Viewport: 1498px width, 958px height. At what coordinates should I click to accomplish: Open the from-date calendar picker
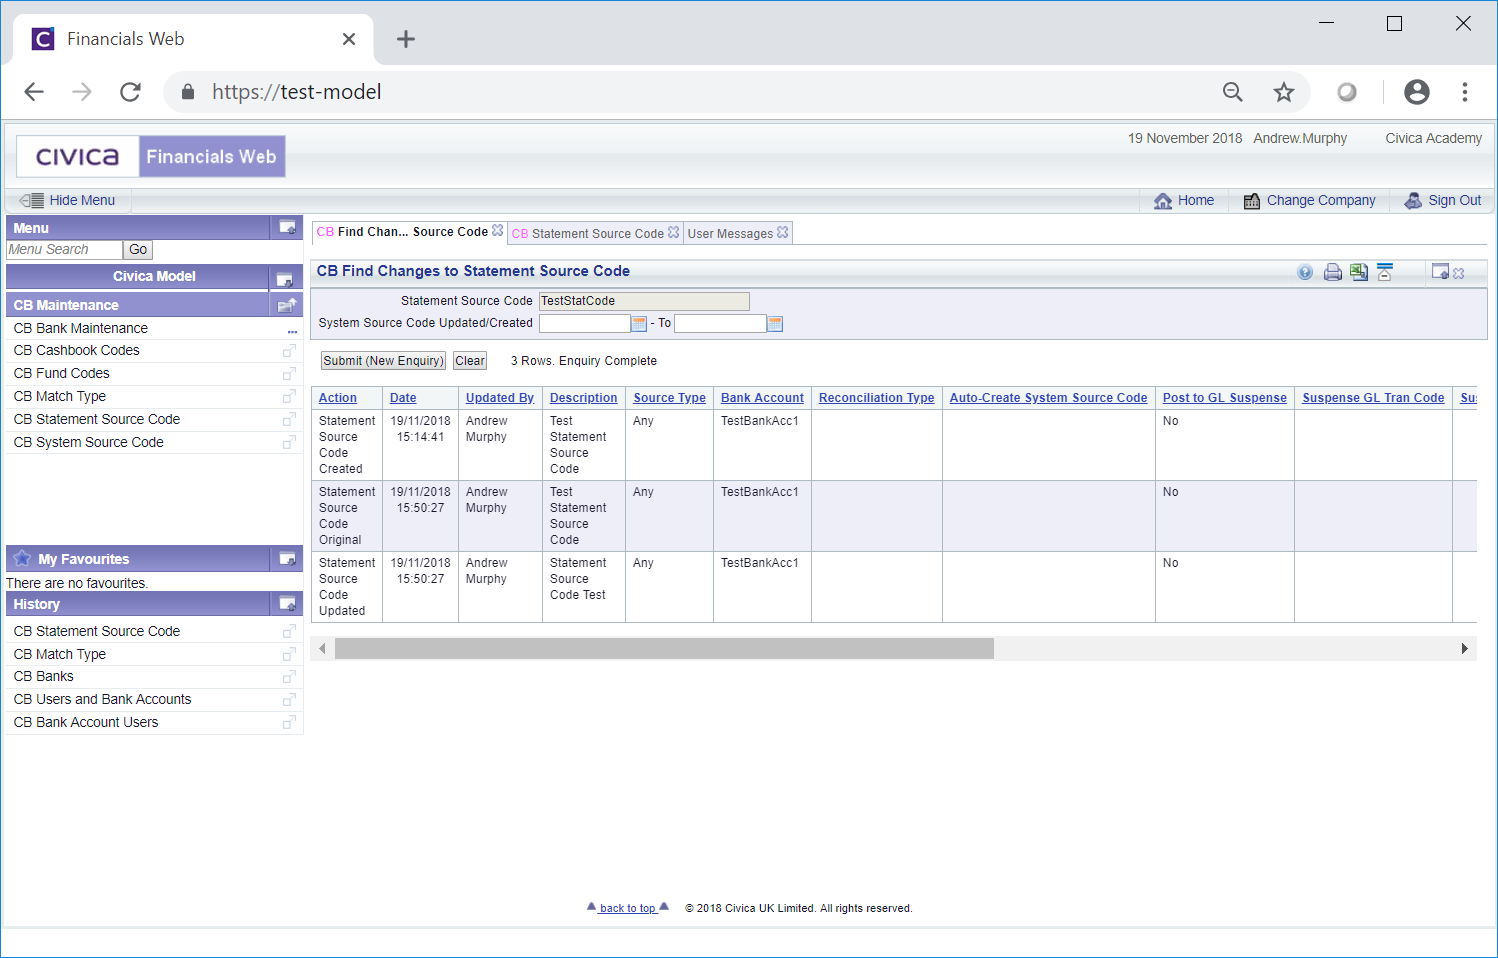click(639, 323)
